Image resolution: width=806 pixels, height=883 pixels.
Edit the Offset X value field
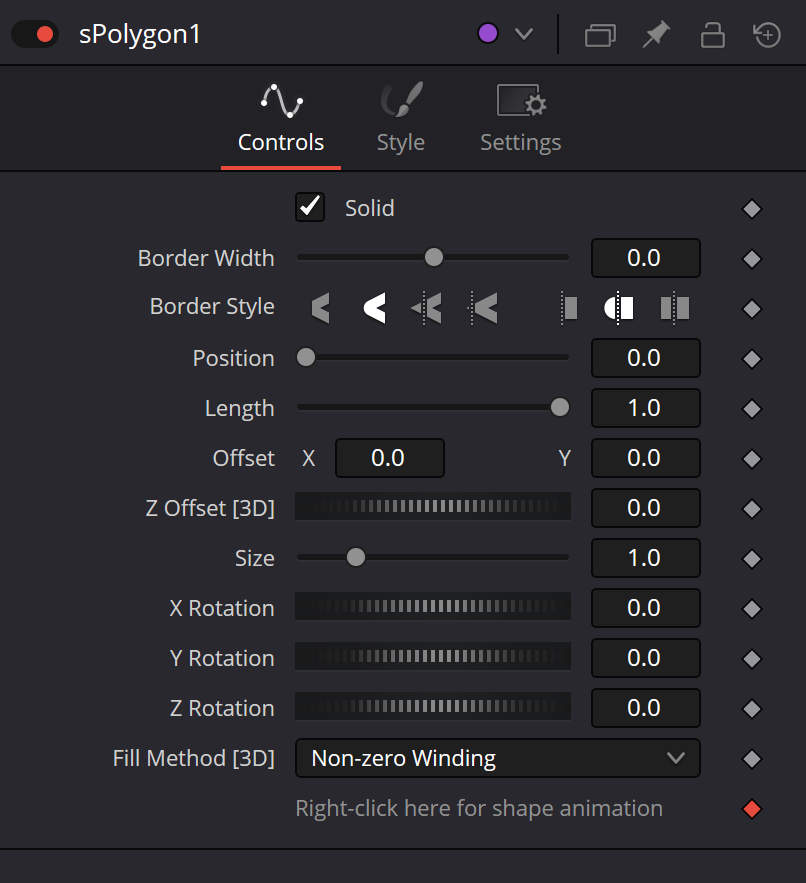tap(390, 458)
